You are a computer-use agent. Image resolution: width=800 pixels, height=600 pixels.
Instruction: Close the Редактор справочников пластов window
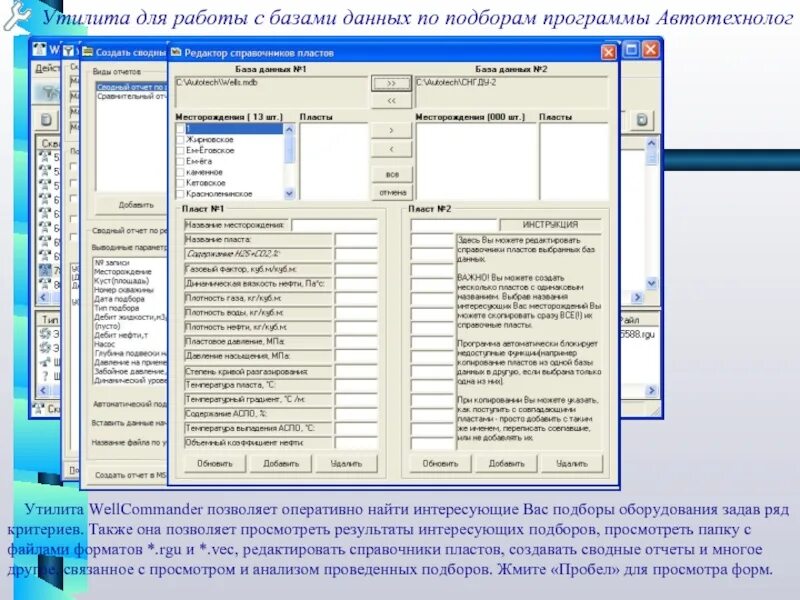tap(608, 53)
